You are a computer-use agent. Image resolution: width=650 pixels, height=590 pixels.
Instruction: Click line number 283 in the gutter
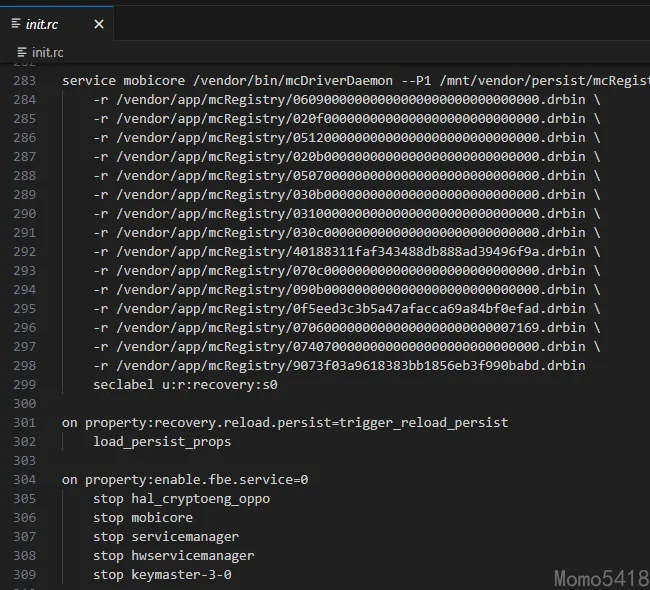coord(23,81)
